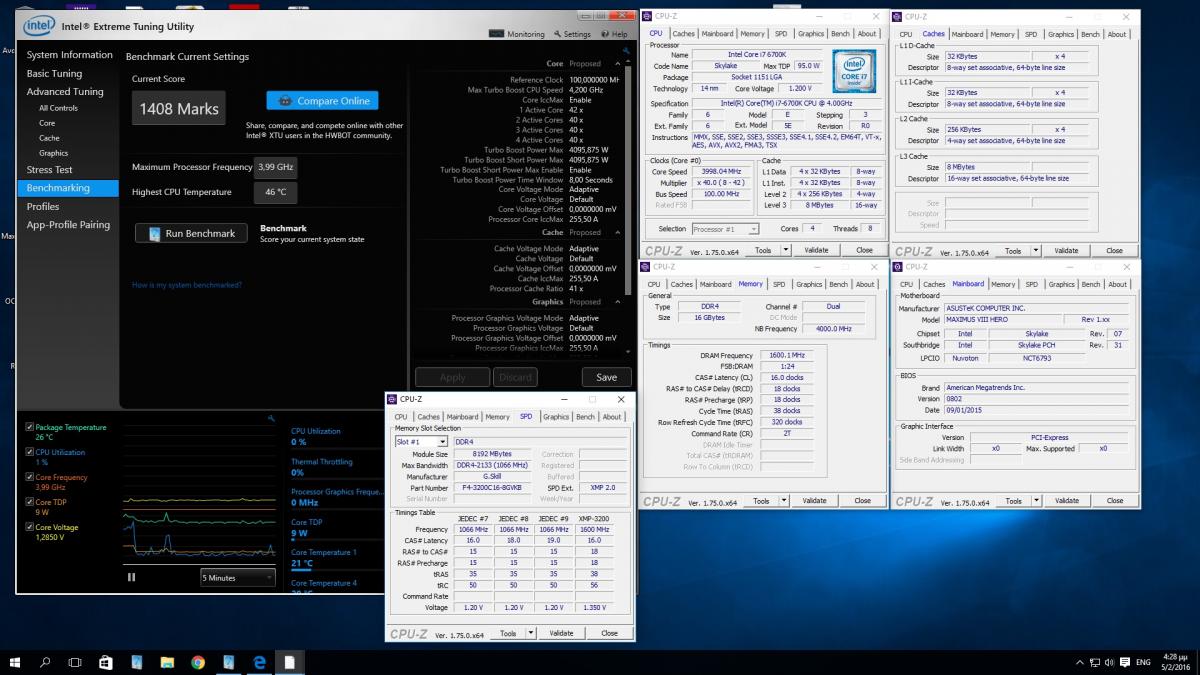Open Profiles in XTU sidebar

43,206
